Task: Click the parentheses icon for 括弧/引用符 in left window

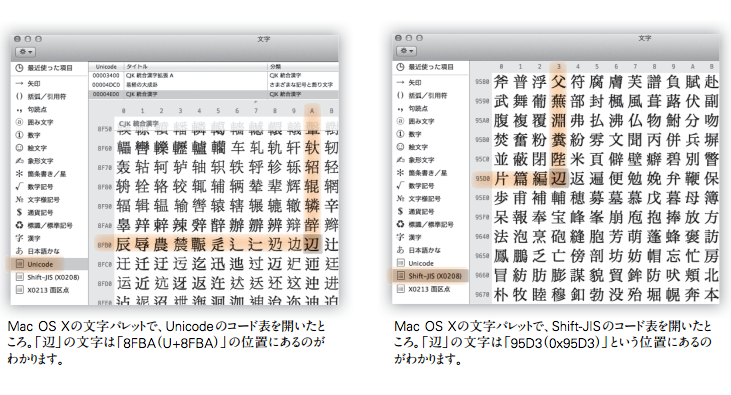Action: 19,96
